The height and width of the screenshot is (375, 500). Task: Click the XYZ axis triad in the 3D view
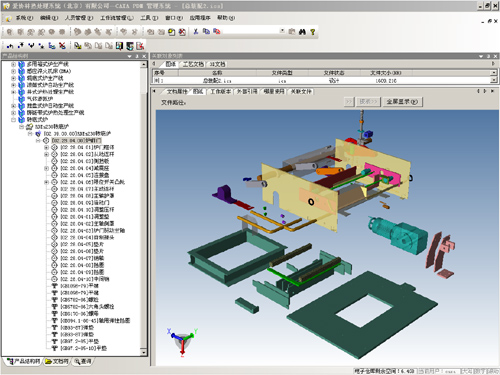182,342
